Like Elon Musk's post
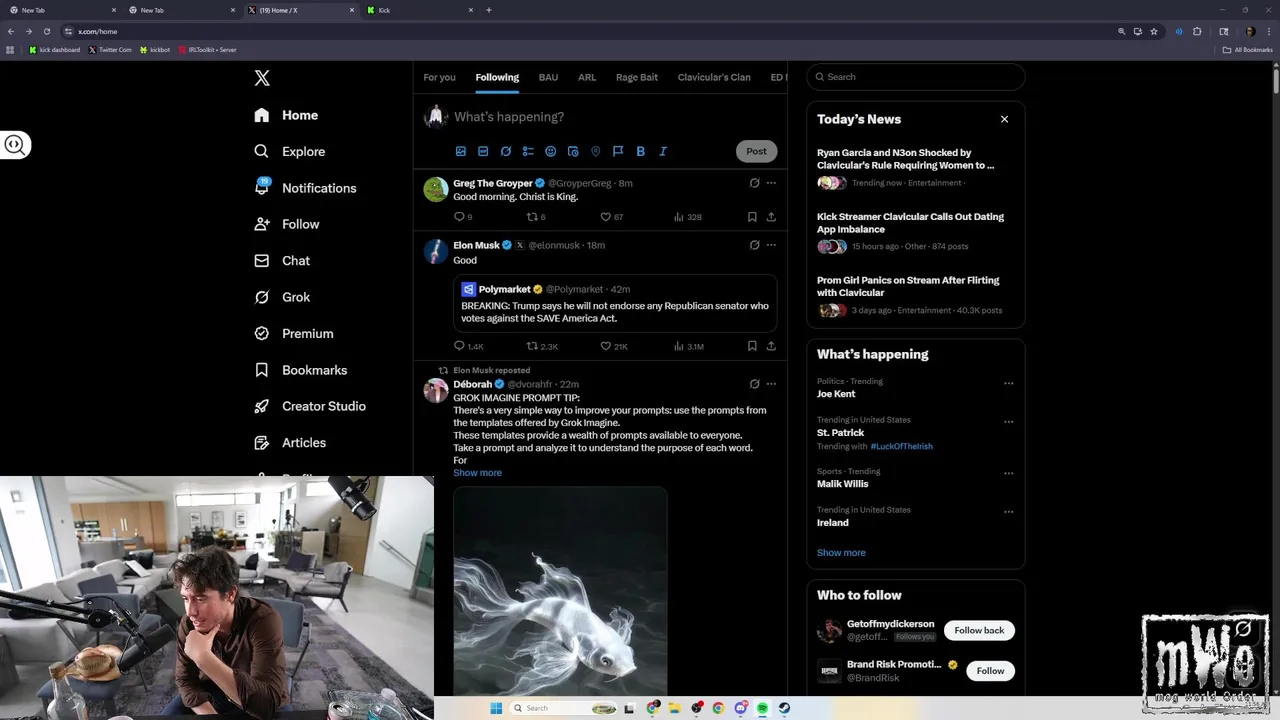The height and width of the screenshot is (720, 1280). (x=605, y=346)
